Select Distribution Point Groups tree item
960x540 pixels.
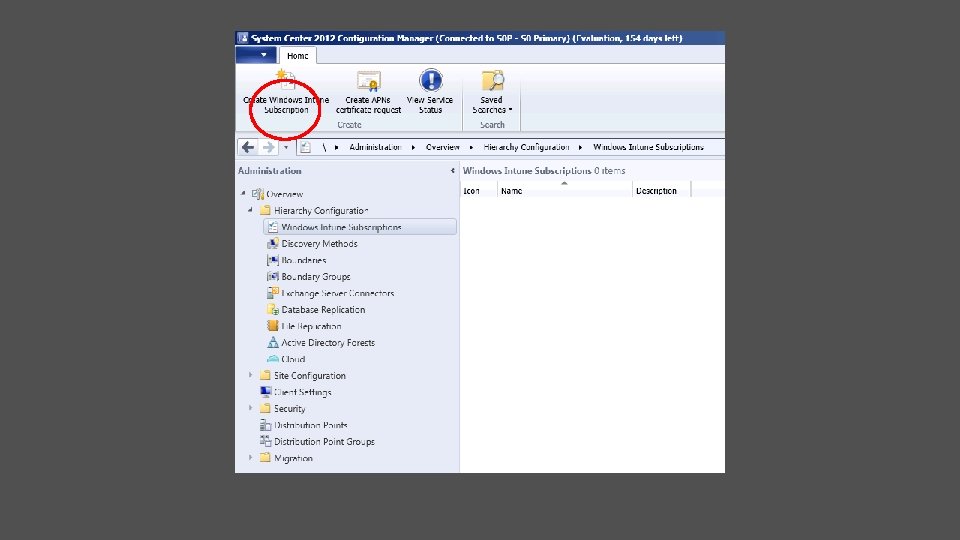[x=324, y=441]
